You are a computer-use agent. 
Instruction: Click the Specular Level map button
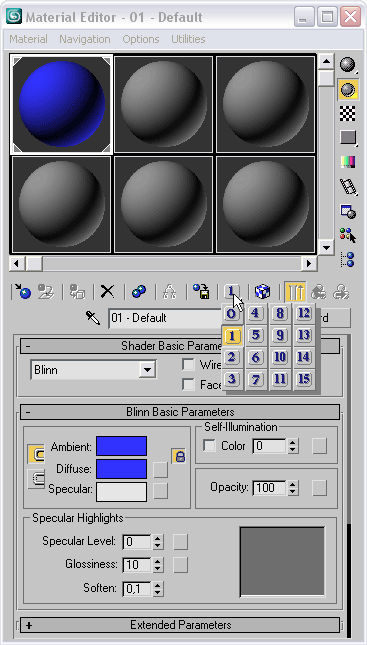180,542
